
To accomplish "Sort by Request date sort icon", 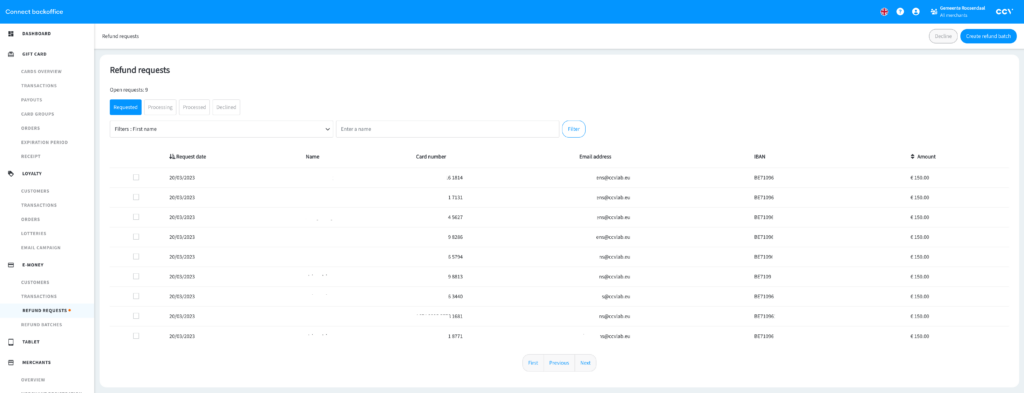I will pyautogui.click(x=172, y=157).
